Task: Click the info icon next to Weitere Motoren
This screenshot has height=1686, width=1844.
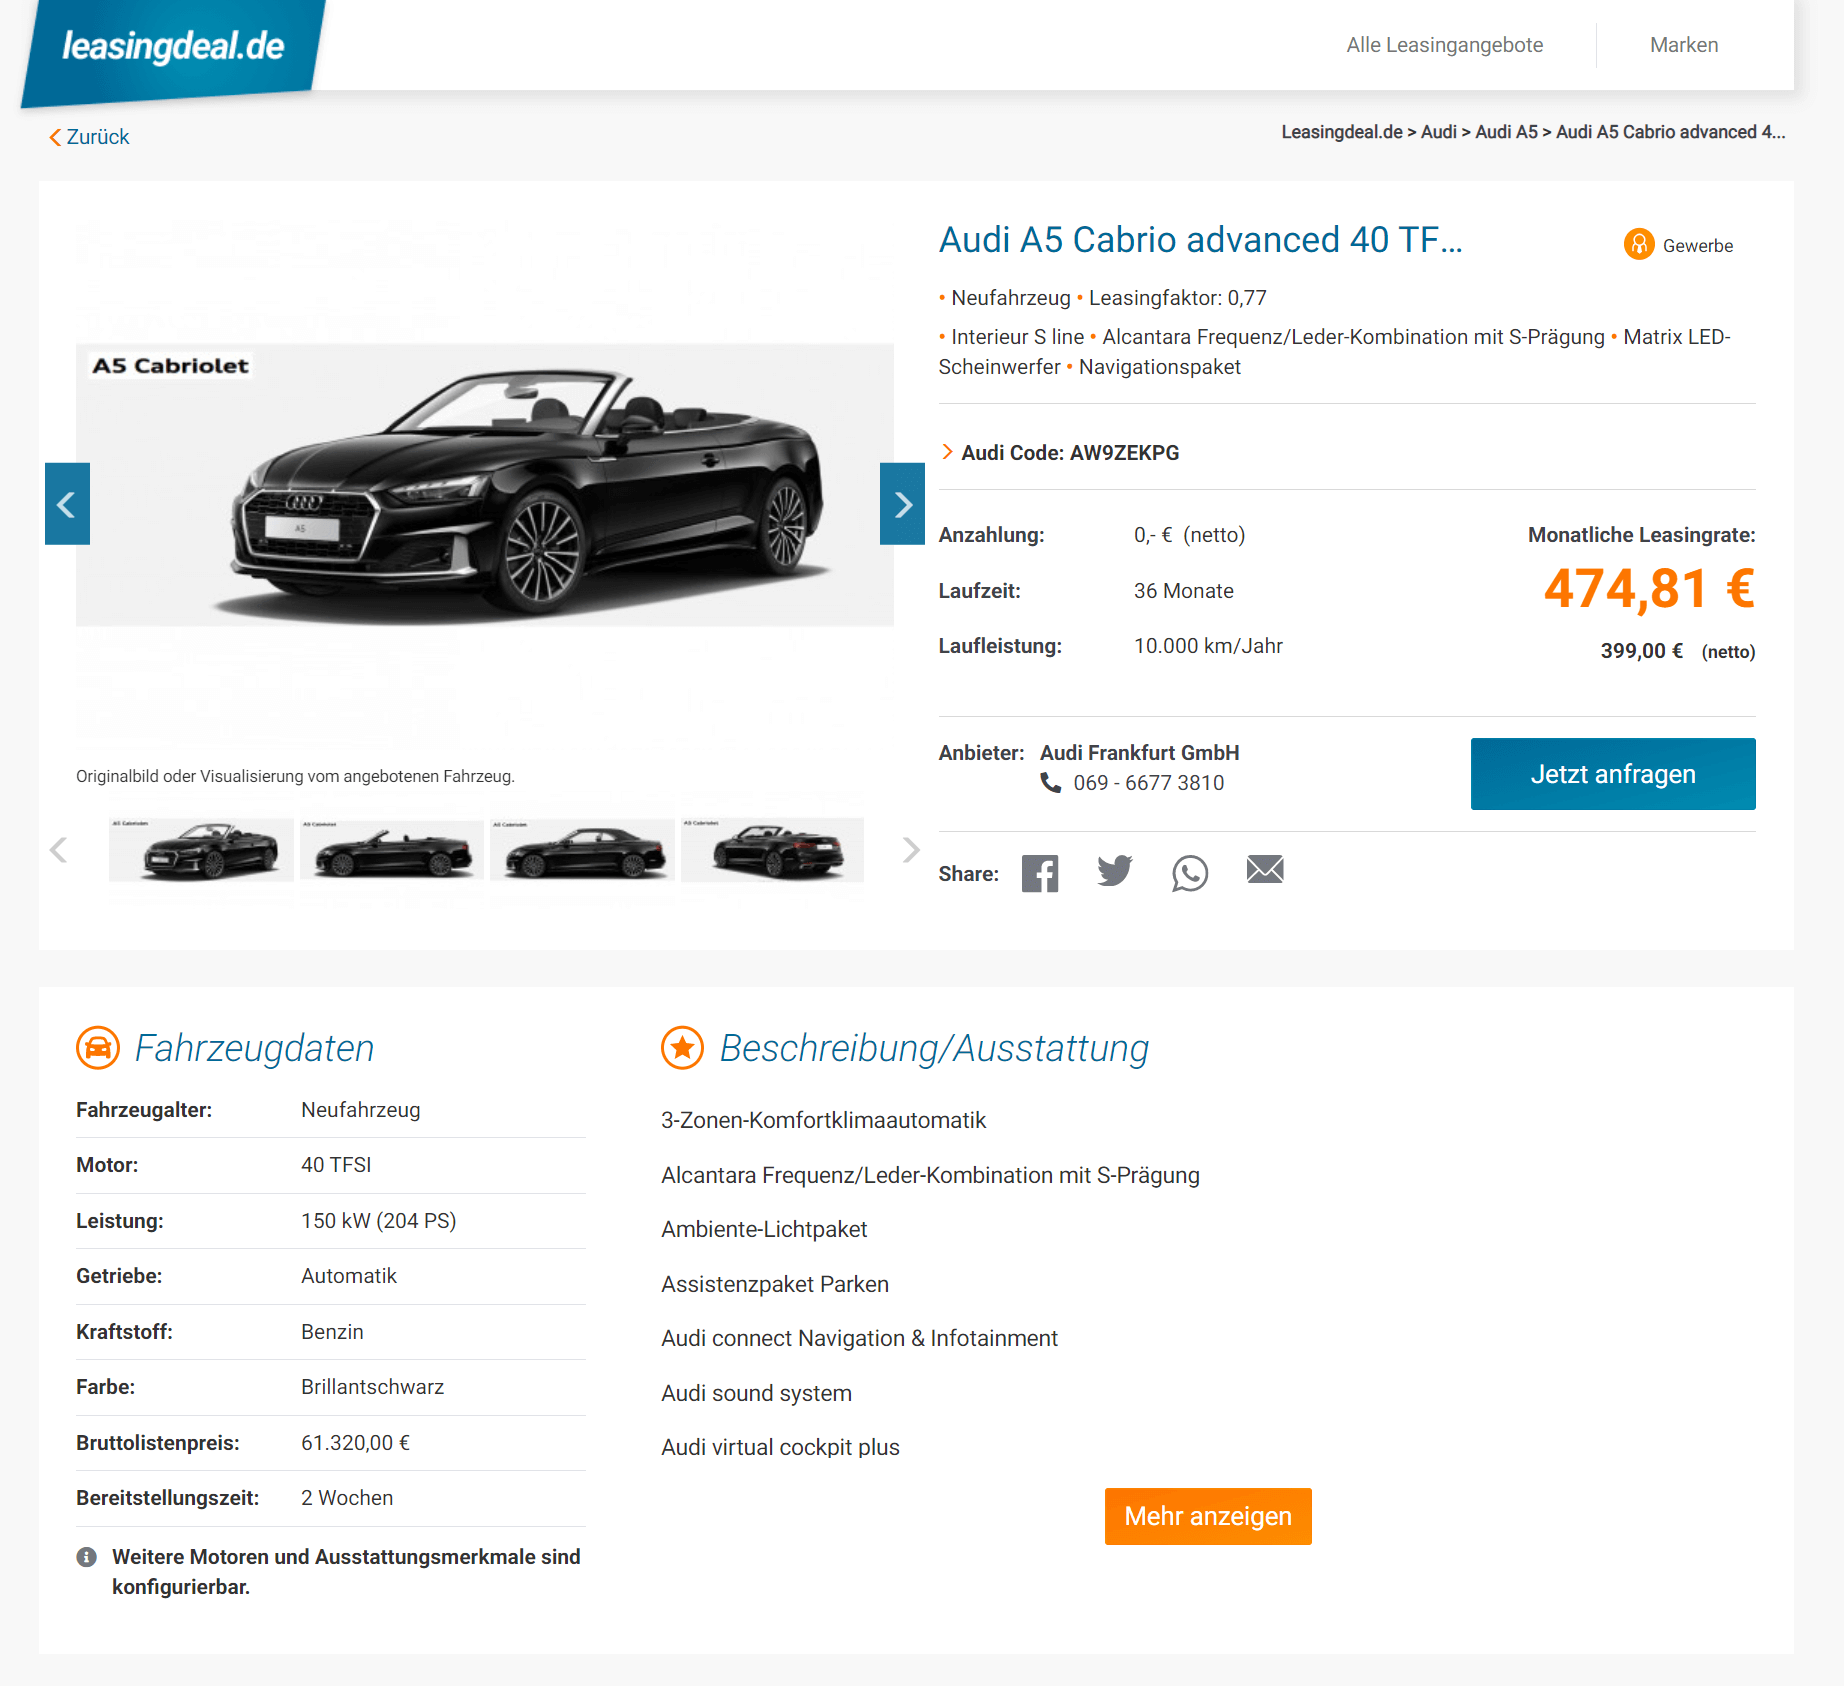Action: point(87,1557)
